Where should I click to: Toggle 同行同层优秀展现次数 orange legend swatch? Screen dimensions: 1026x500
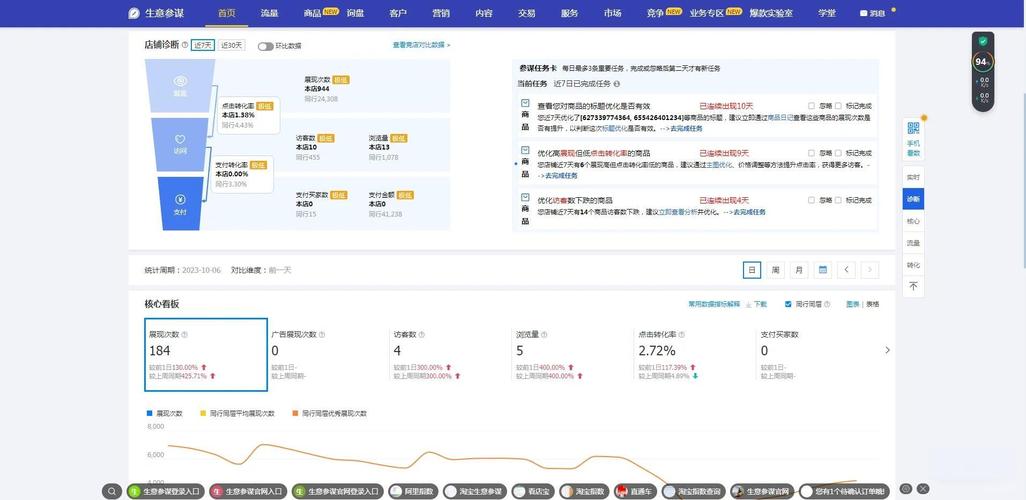295,414
